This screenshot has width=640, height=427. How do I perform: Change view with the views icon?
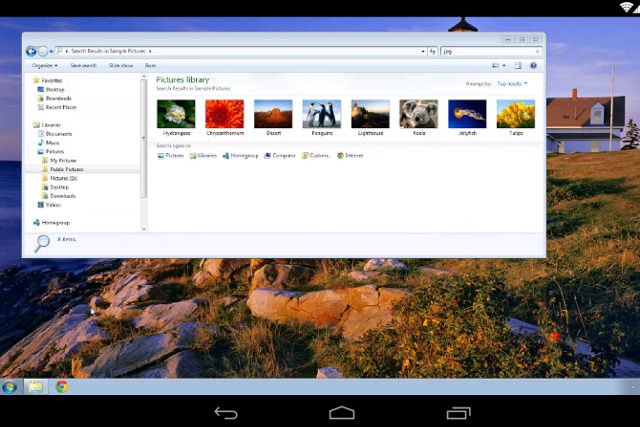pos(496,65)
